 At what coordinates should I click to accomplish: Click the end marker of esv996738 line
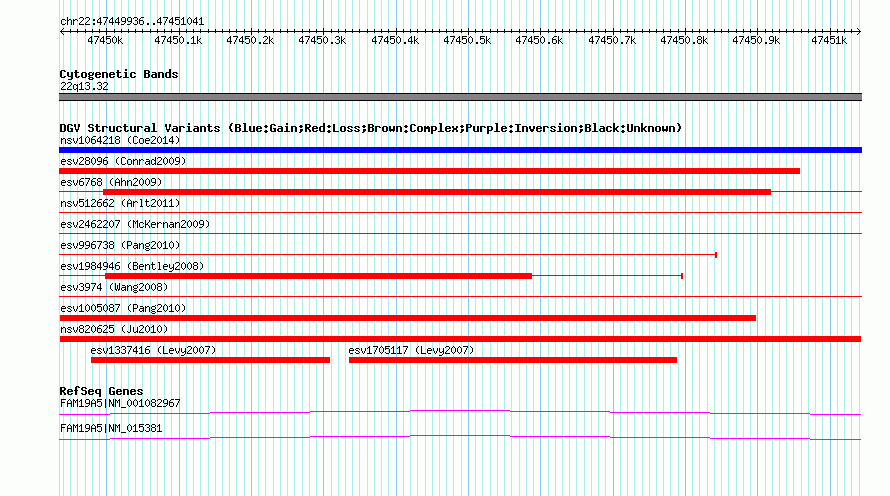point(716,255)
